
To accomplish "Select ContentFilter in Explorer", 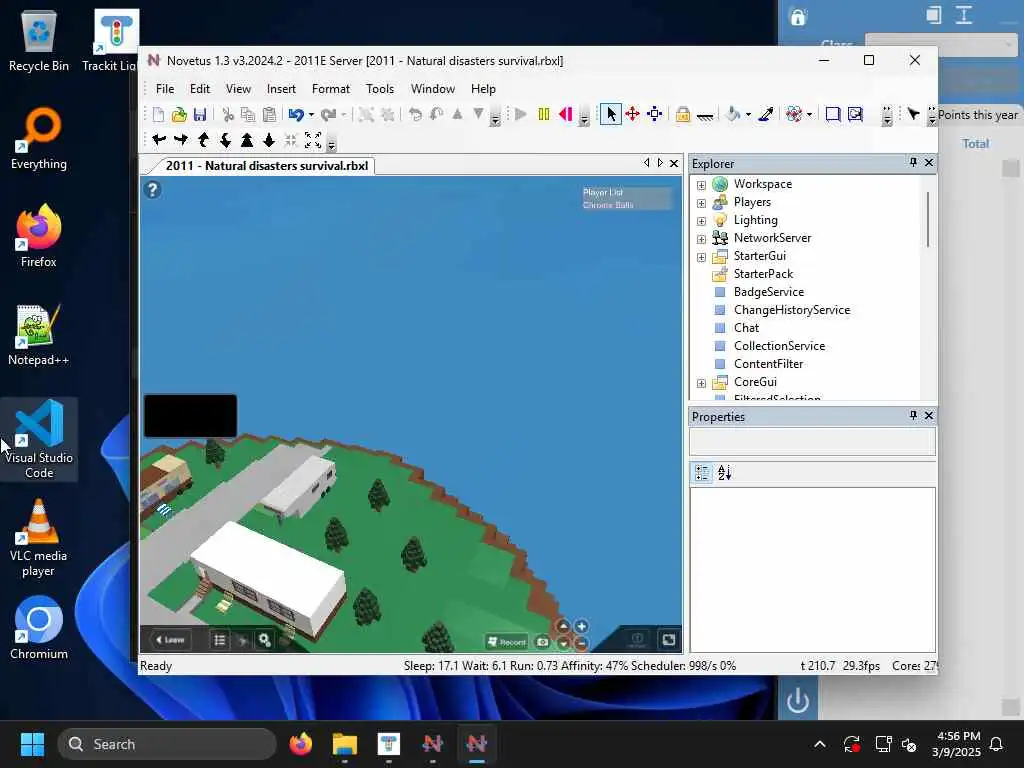I will 768,364.
